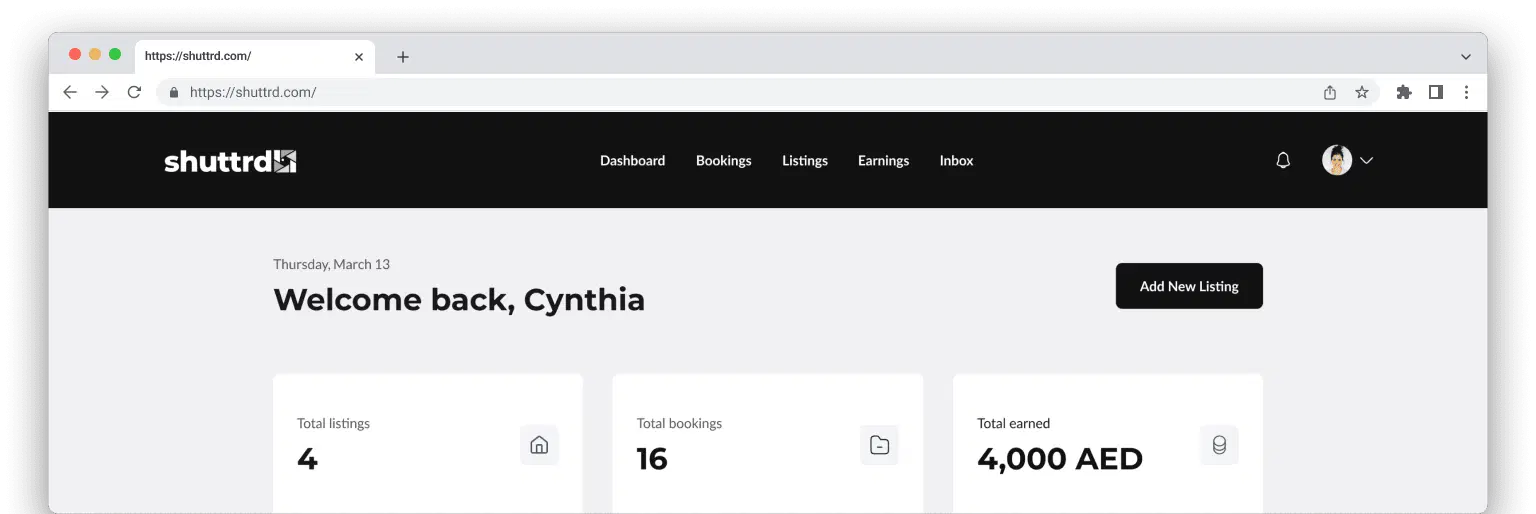Reload the current page
This screenshot has height=514, width=1536.
pyautogui.click(x=134, y=92)
